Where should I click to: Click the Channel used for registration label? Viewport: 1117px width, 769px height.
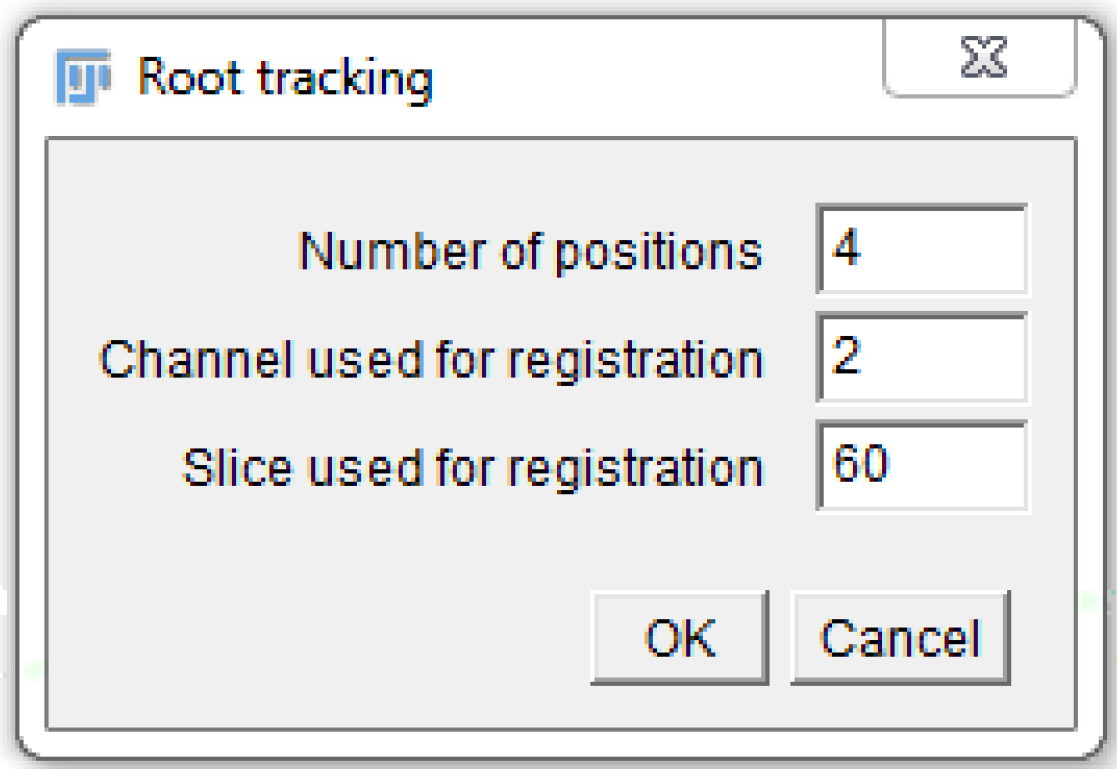pos(430,360)
